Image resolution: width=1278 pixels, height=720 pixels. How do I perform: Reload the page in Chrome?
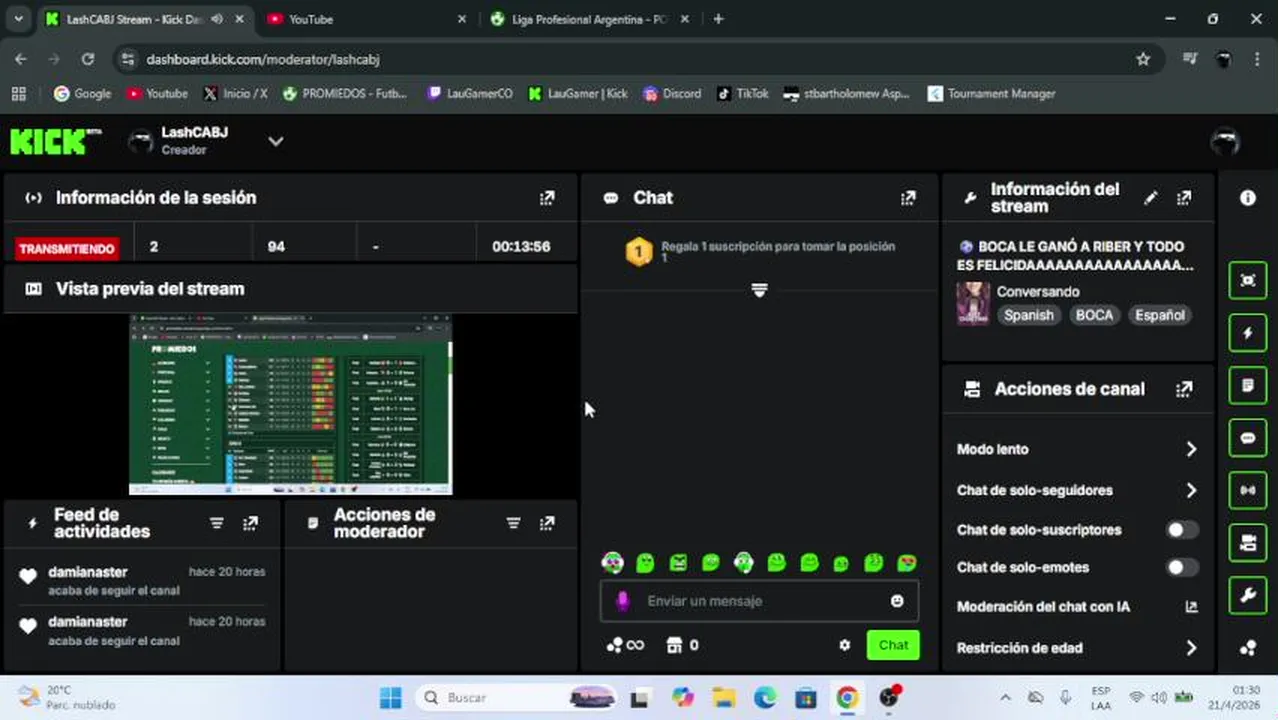coord(88,59)
